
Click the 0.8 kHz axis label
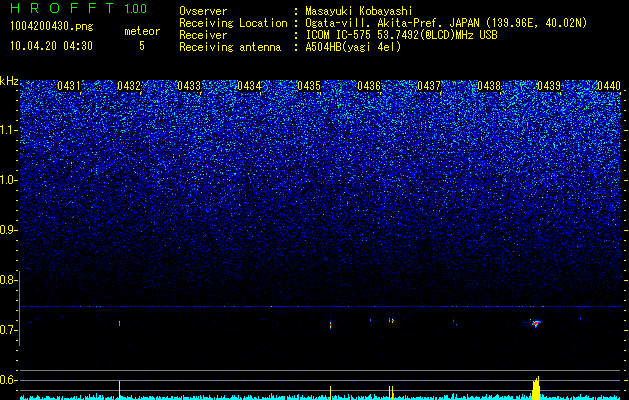coord(8,280)
